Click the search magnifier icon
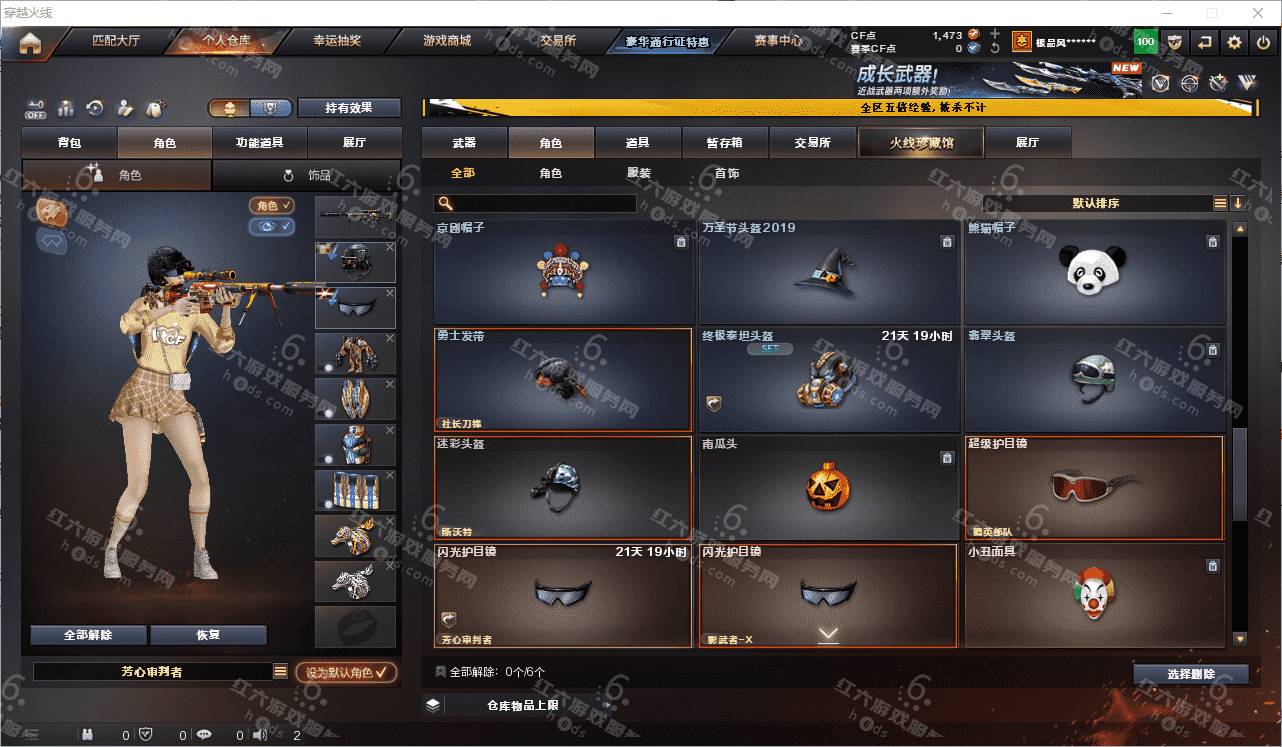Screen dimensions: 1282x747 click(445, 203)
